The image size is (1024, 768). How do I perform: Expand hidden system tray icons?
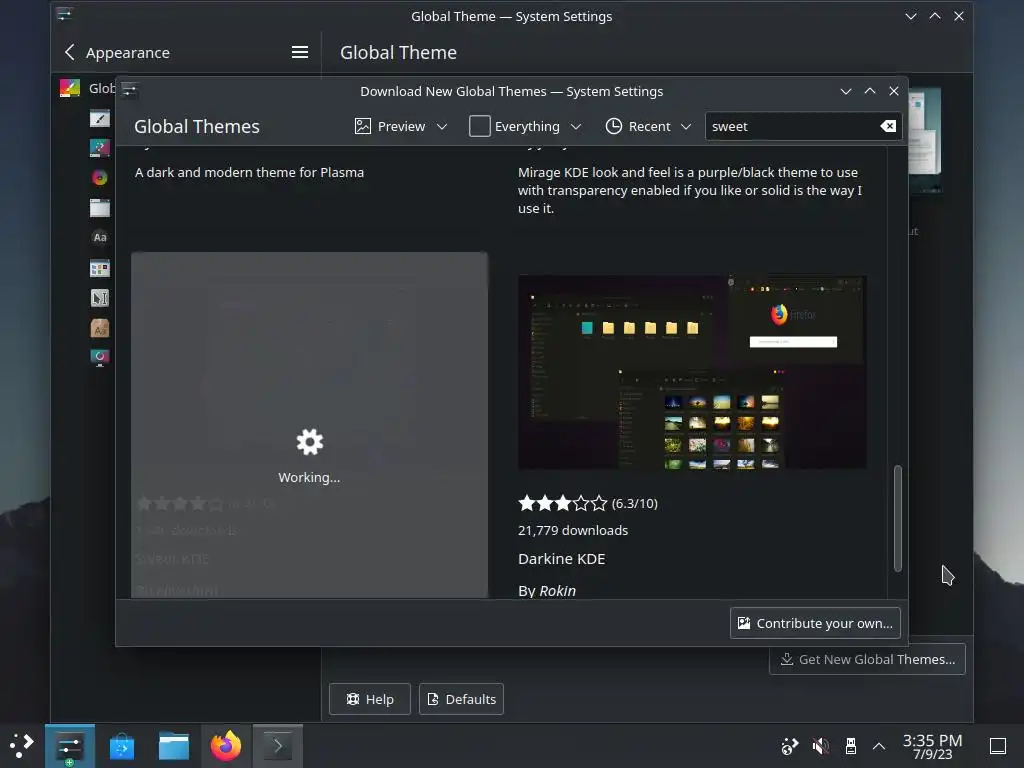click(x=879, y=746)
